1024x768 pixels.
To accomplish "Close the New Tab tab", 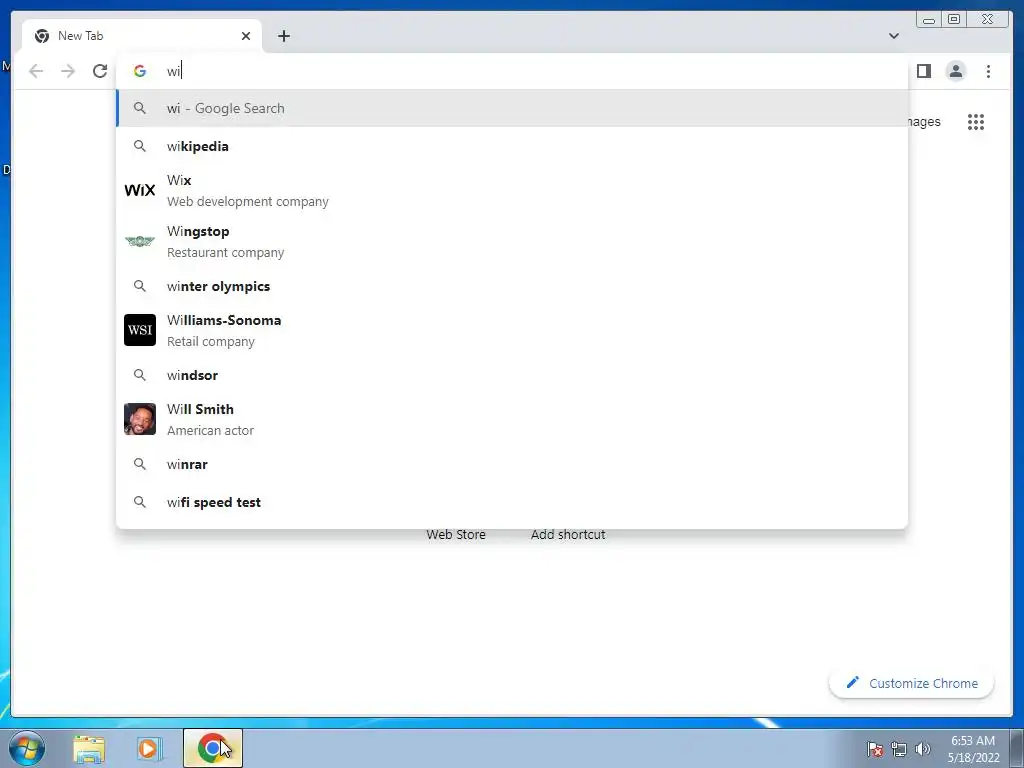I will point(246,36).
